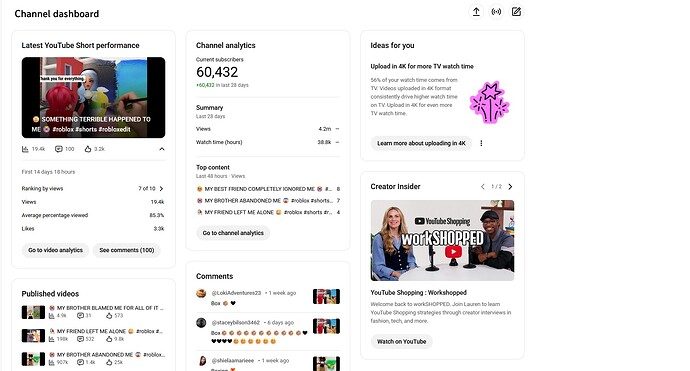The width and height of the screenshot is (690, 371).
Task: Click @LokiAdventures23 commenter avatar
Action: click(x=201, y=293)
